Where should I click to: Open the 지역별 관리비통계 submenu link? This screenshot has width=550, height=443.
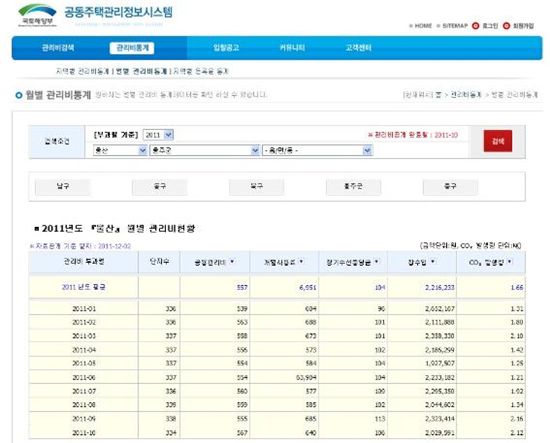coord(82,71)
